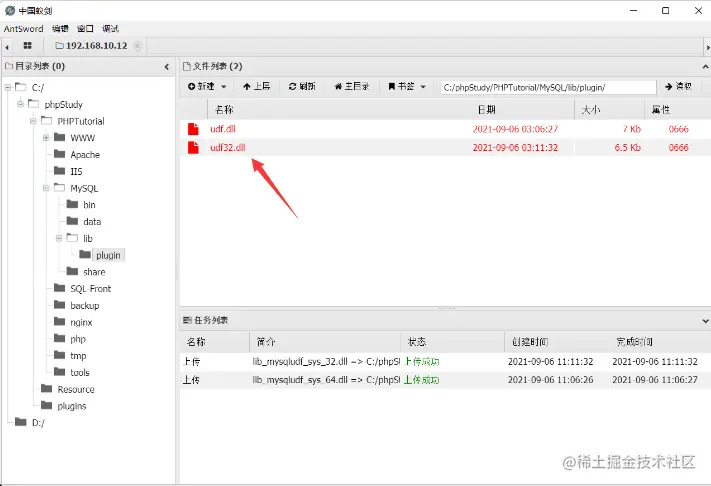The image size is (711, 486).
Task: Open the tmp folder icon
Action: (59, 355)
